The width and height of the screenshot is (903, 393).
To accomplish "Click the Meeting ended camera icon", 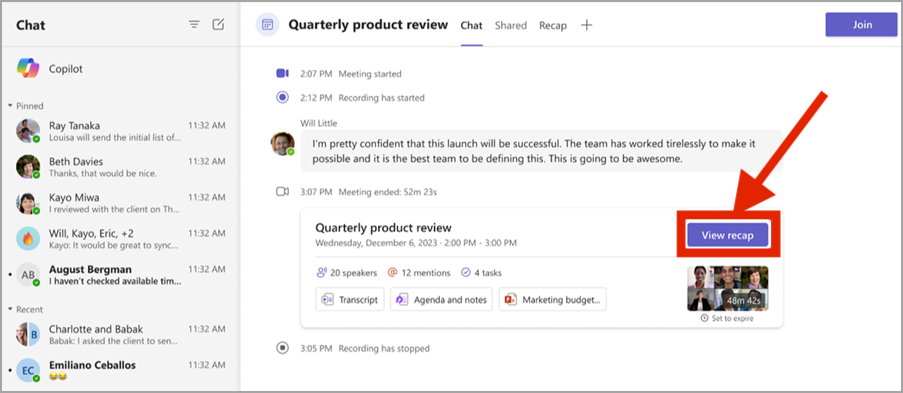I will point(282,191).
